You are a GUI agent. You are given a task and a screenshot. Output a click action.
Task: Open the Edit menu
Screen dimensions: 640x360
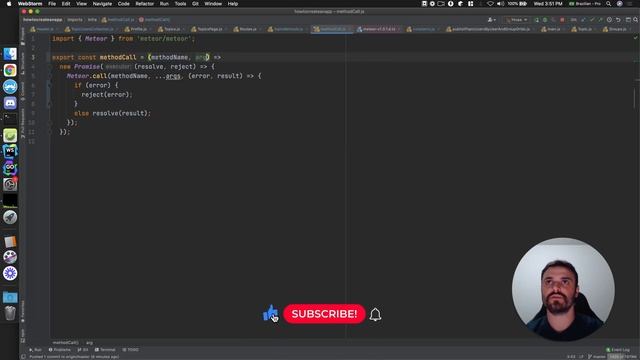66,4
